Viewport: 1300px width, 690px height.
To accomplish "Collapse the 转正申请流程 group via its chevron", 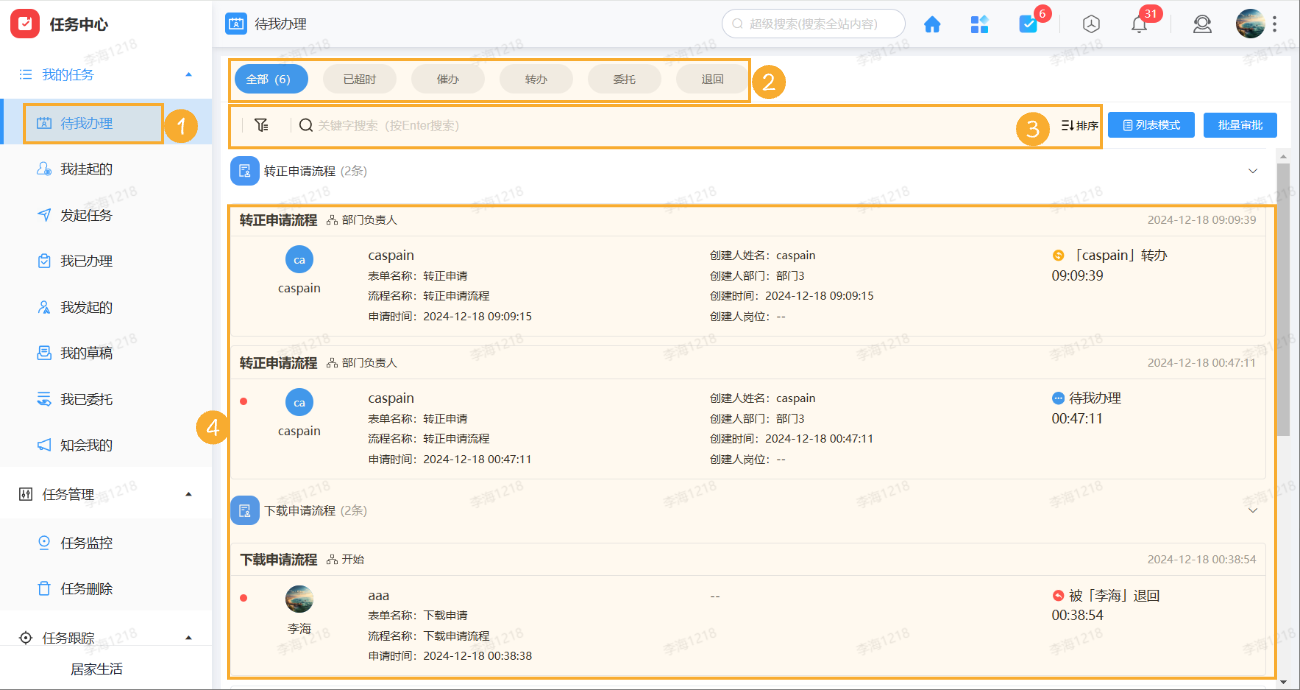I will (1253, 170).
